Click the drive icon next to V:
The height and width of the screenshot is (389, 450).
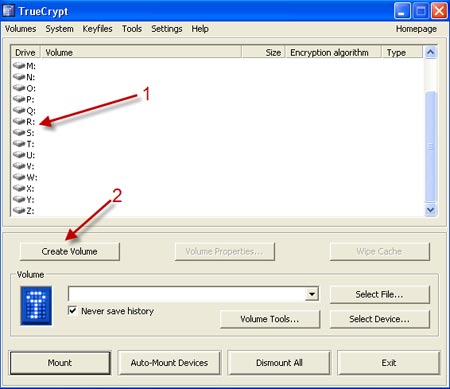[x=19, y=166]
